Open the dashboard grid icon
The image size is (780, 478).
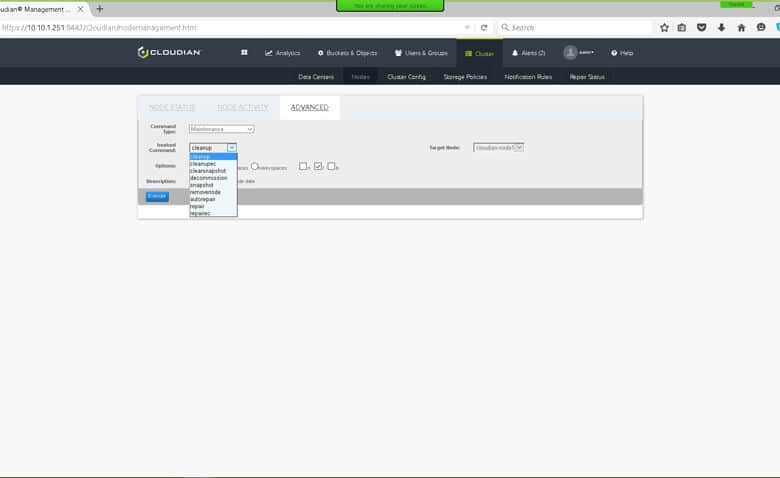pos(244,52)
